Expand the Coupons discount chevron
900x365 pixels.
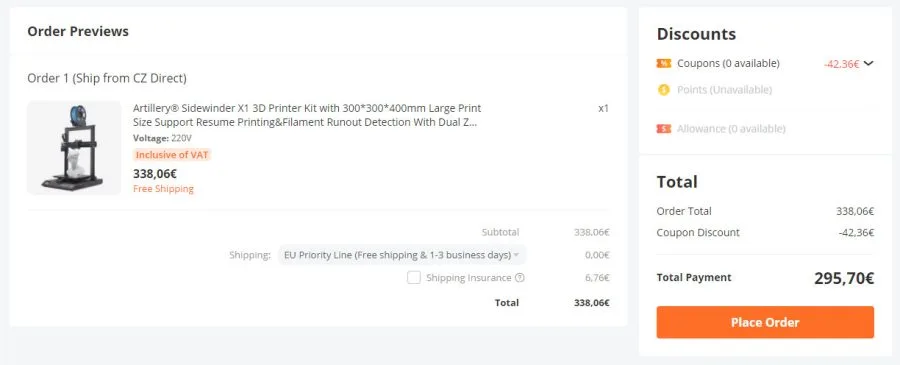point(868,64)
